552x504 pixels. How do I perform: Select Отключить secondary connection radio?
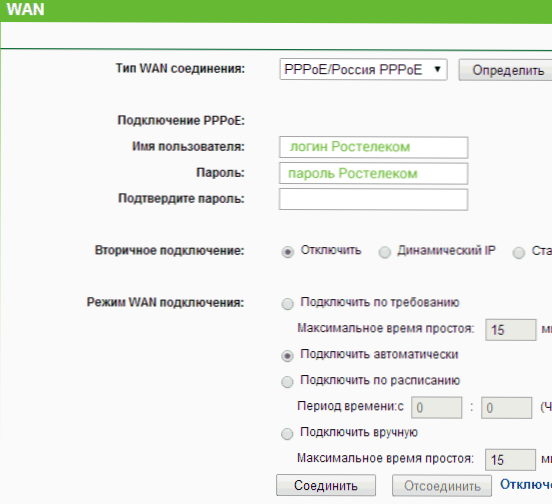(288, 252)
